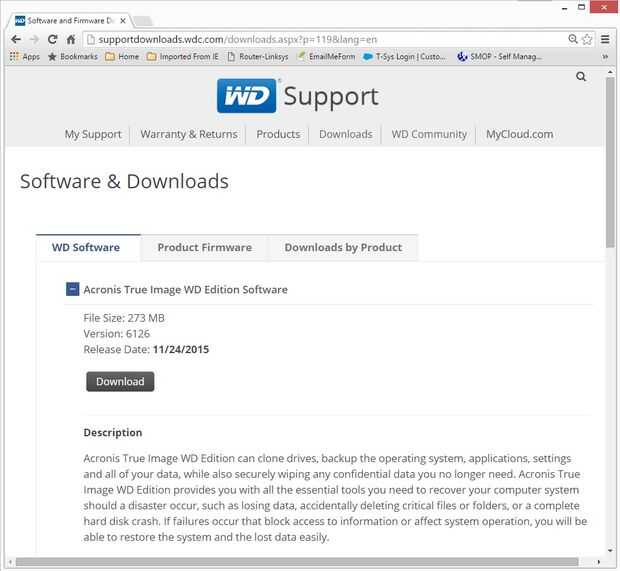The image size is (620, 571).
Task: Open the Apps shortcut in bookmarks bar
Action: (25, 57)
